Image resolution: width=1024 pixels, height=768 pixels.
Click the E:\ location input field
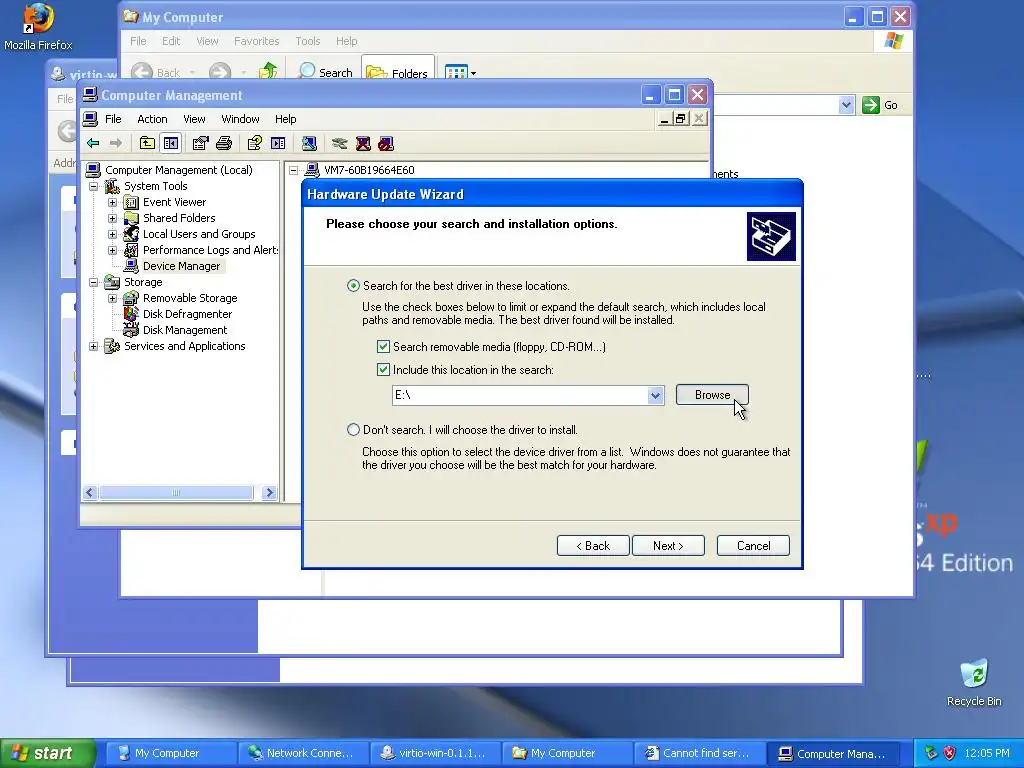click(x=520, y=395)
